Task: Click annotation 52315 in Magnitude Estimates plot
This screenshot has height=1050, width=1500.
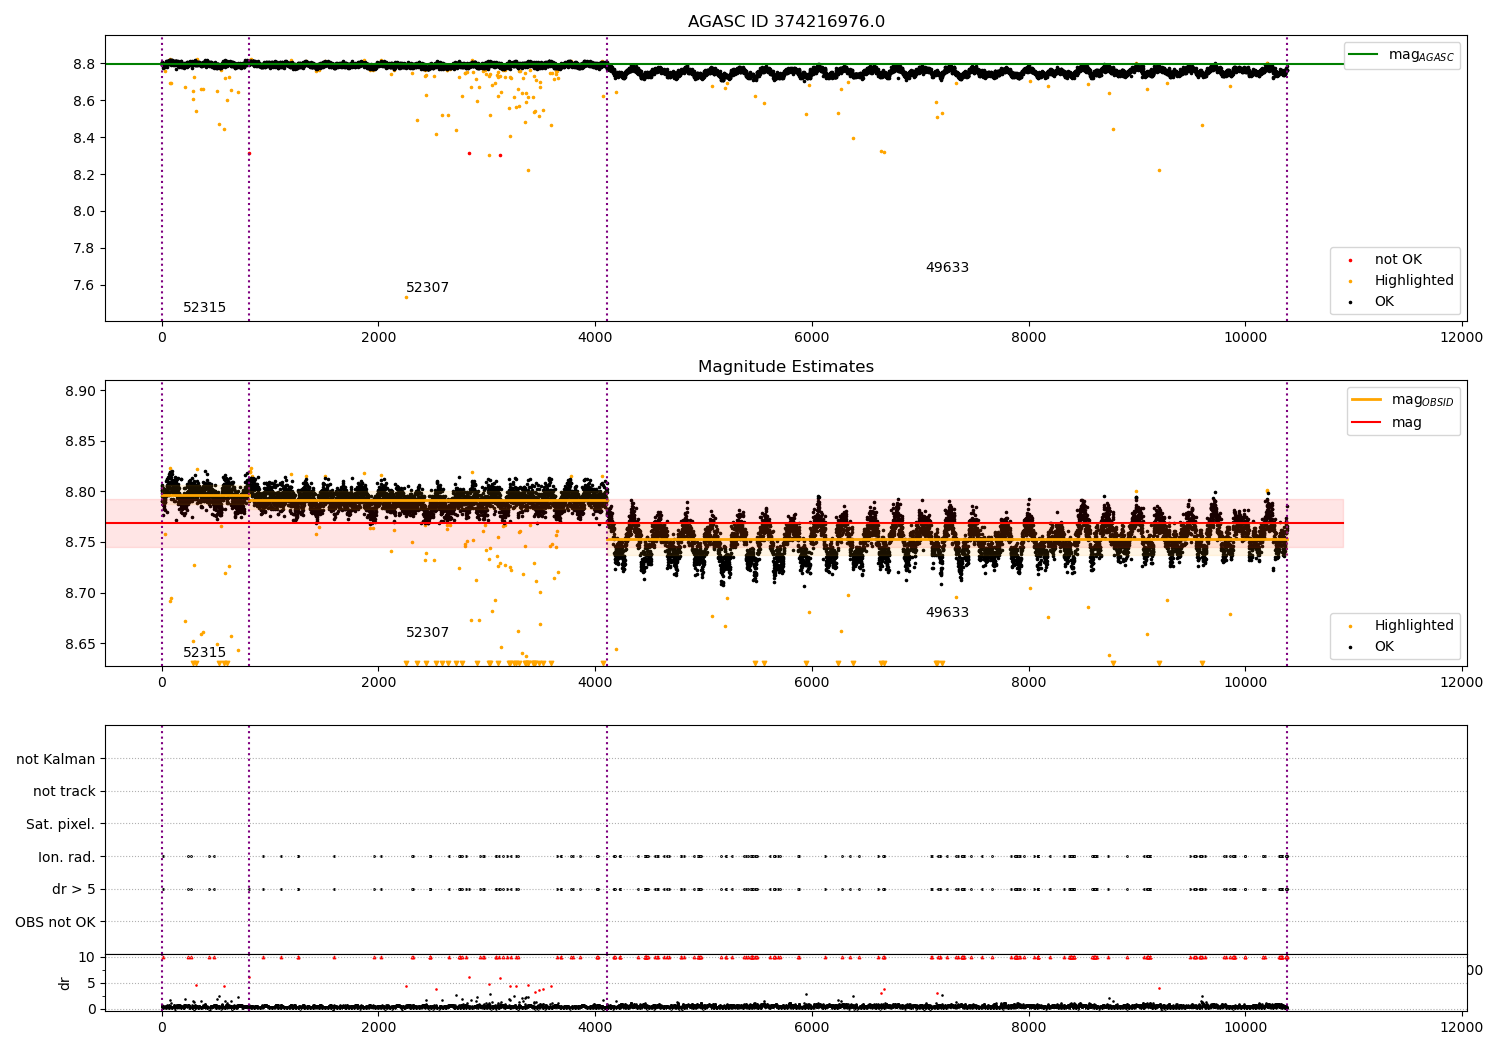Action: click(x=204, y=653)
